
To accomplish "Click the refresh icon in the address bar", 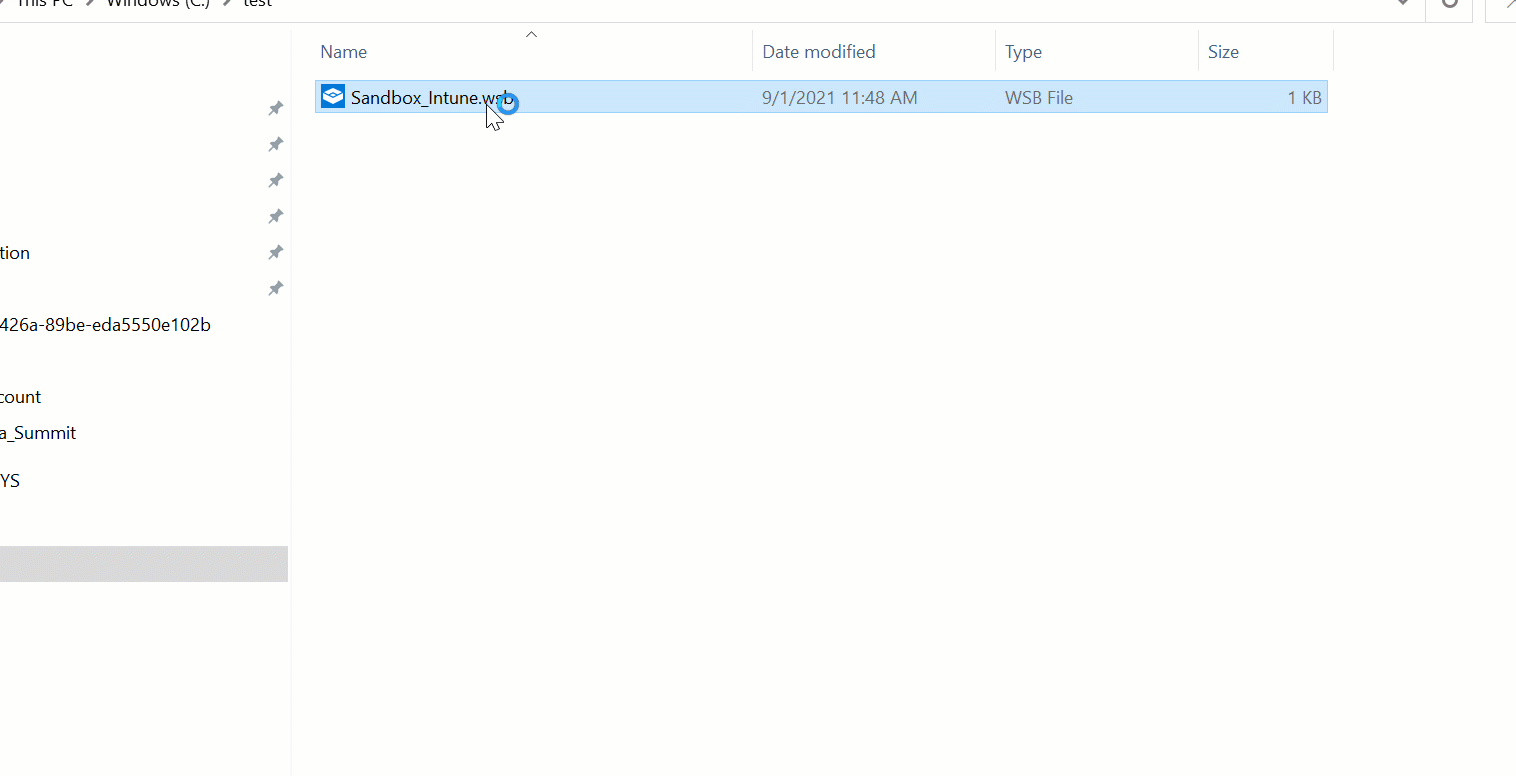I will [1450, 4].
